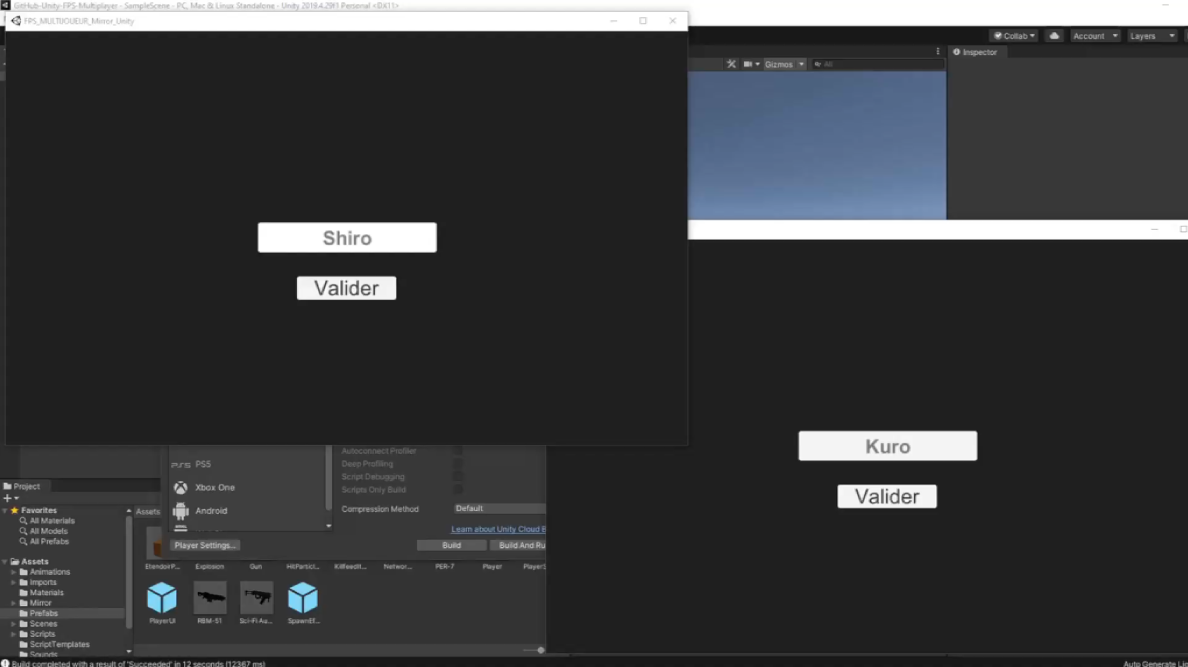
Task: Select the ScriptTemplates folder
Action: tap(59, 644)
